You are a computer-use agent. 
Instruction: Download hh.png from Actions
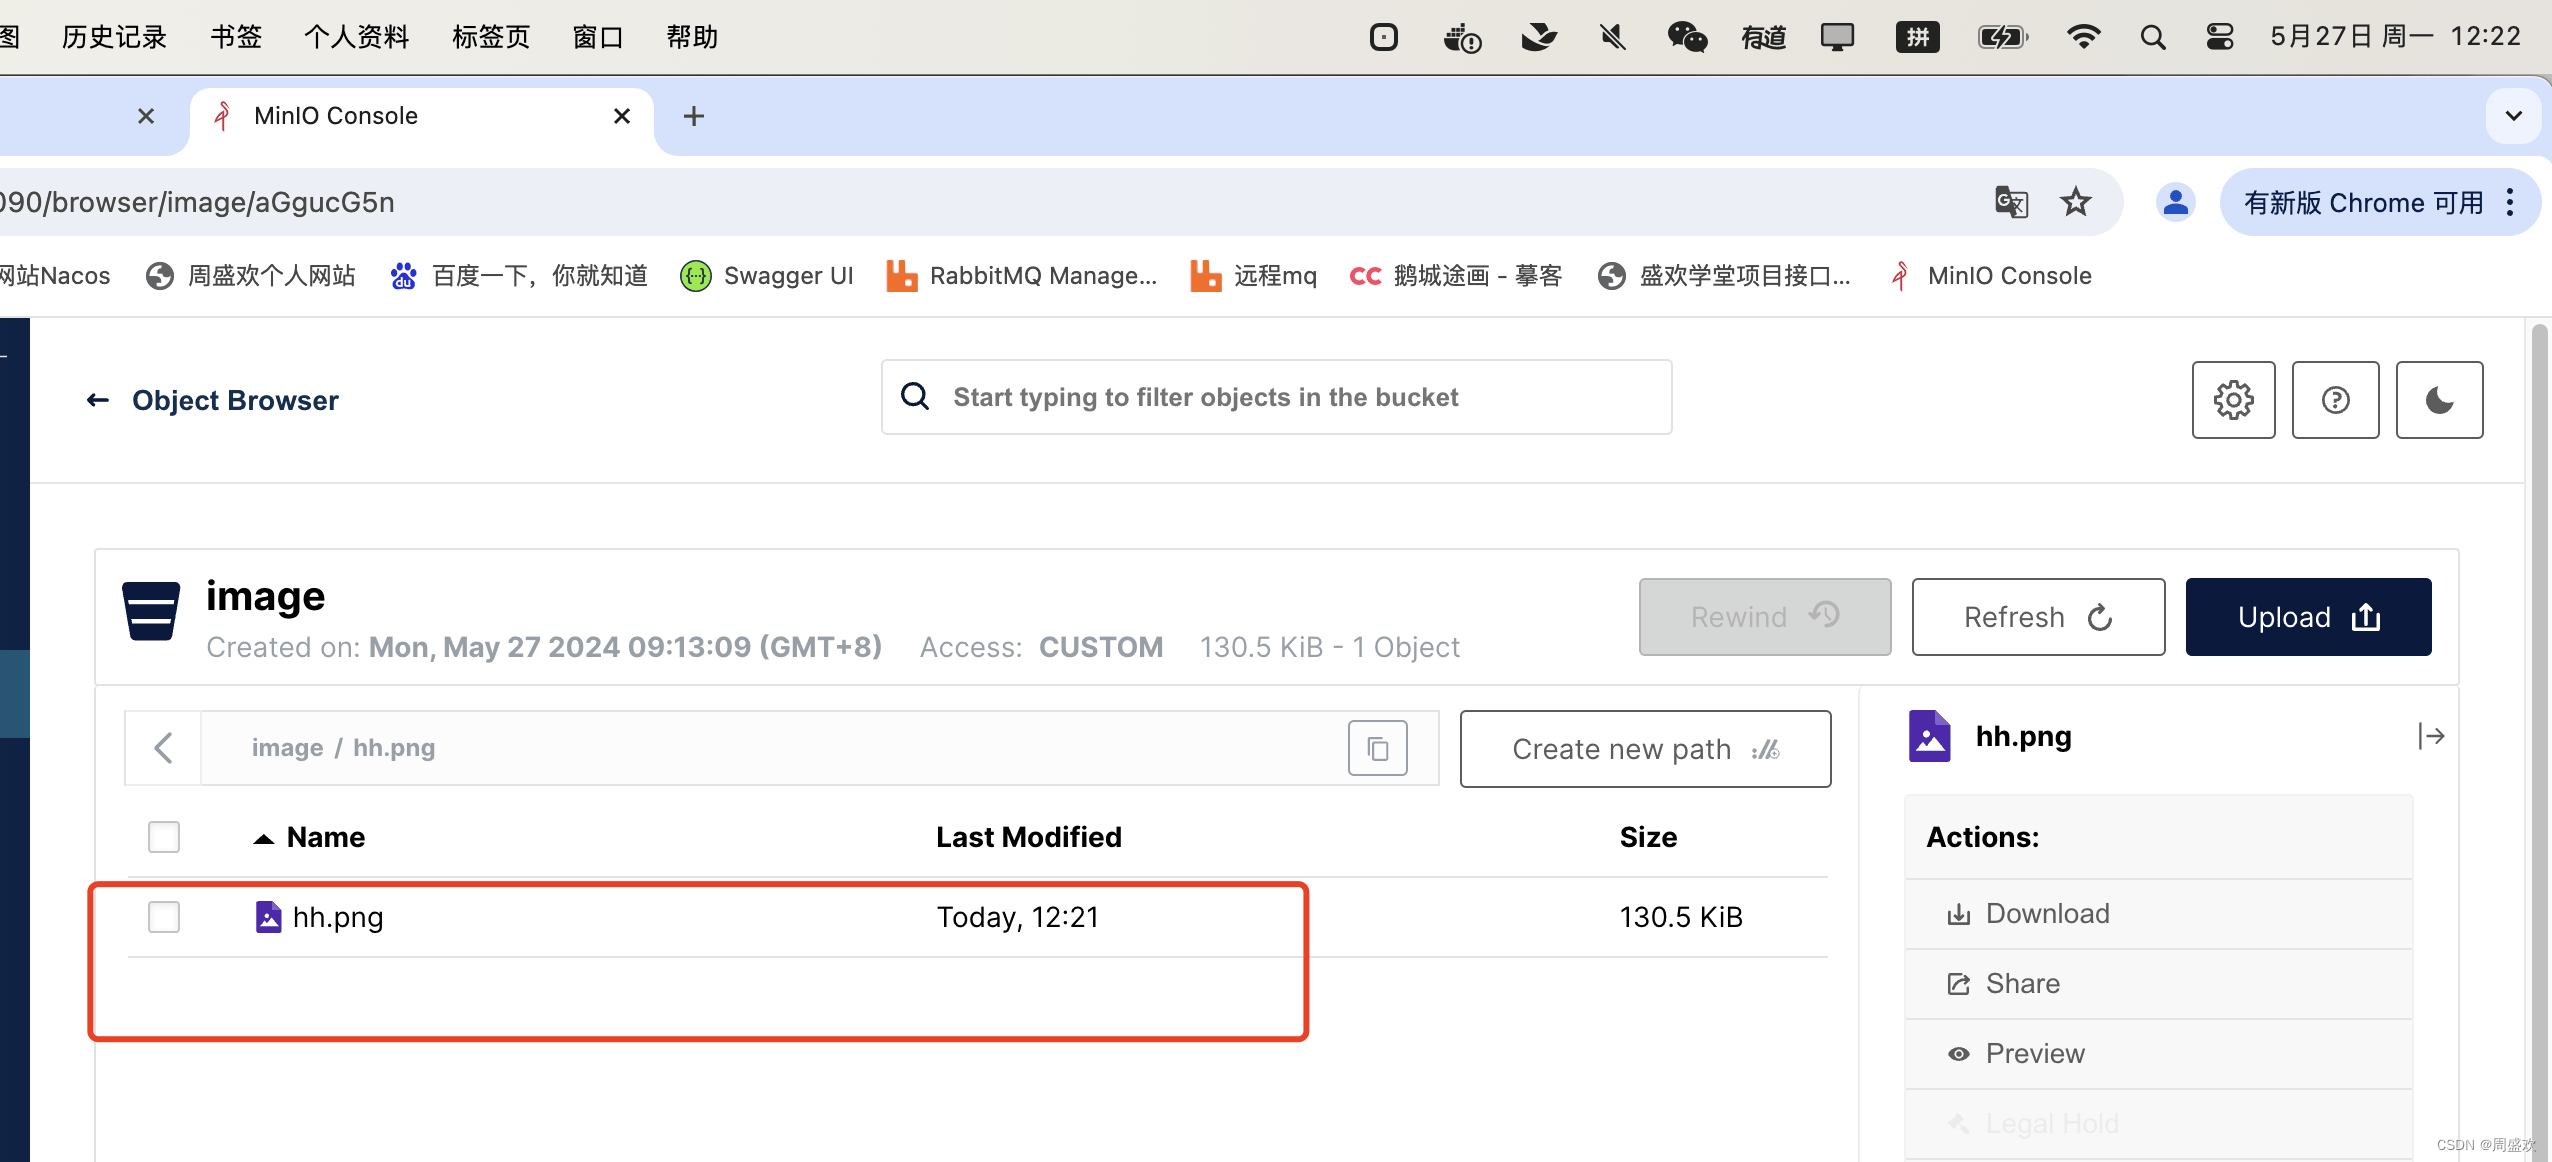point(2158,913)
